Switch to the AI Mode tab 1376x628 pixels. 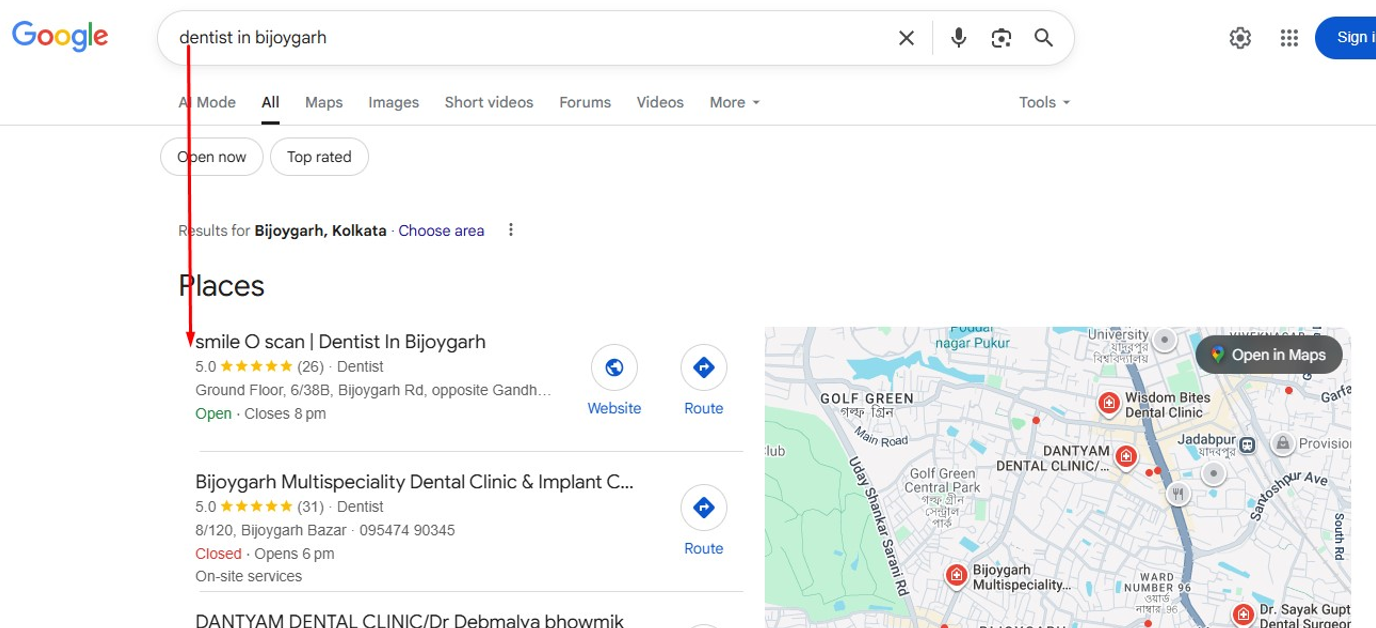coord(207,102)
